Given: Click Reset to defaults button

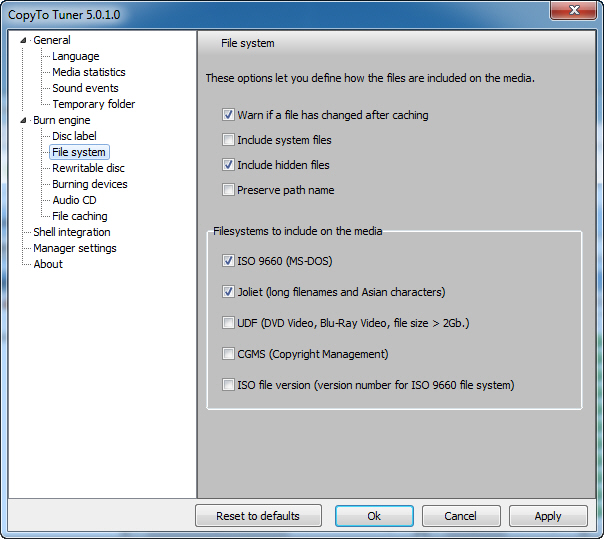Looking at the screenshot, I should pyautogui.click(x=258, y=516).
